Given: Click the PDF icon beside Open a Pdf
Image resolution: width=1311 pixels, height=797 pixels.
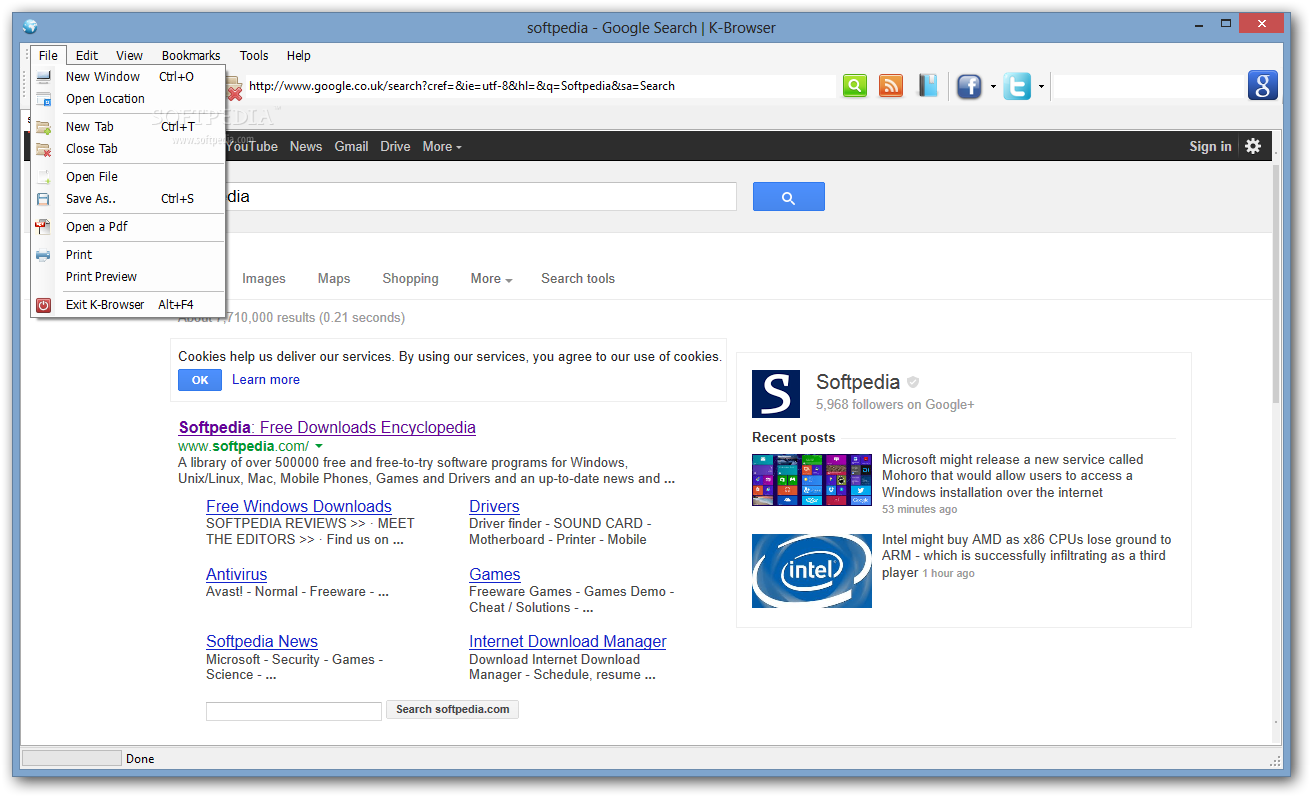Looking at the screenshot, I should pos(44,227).
